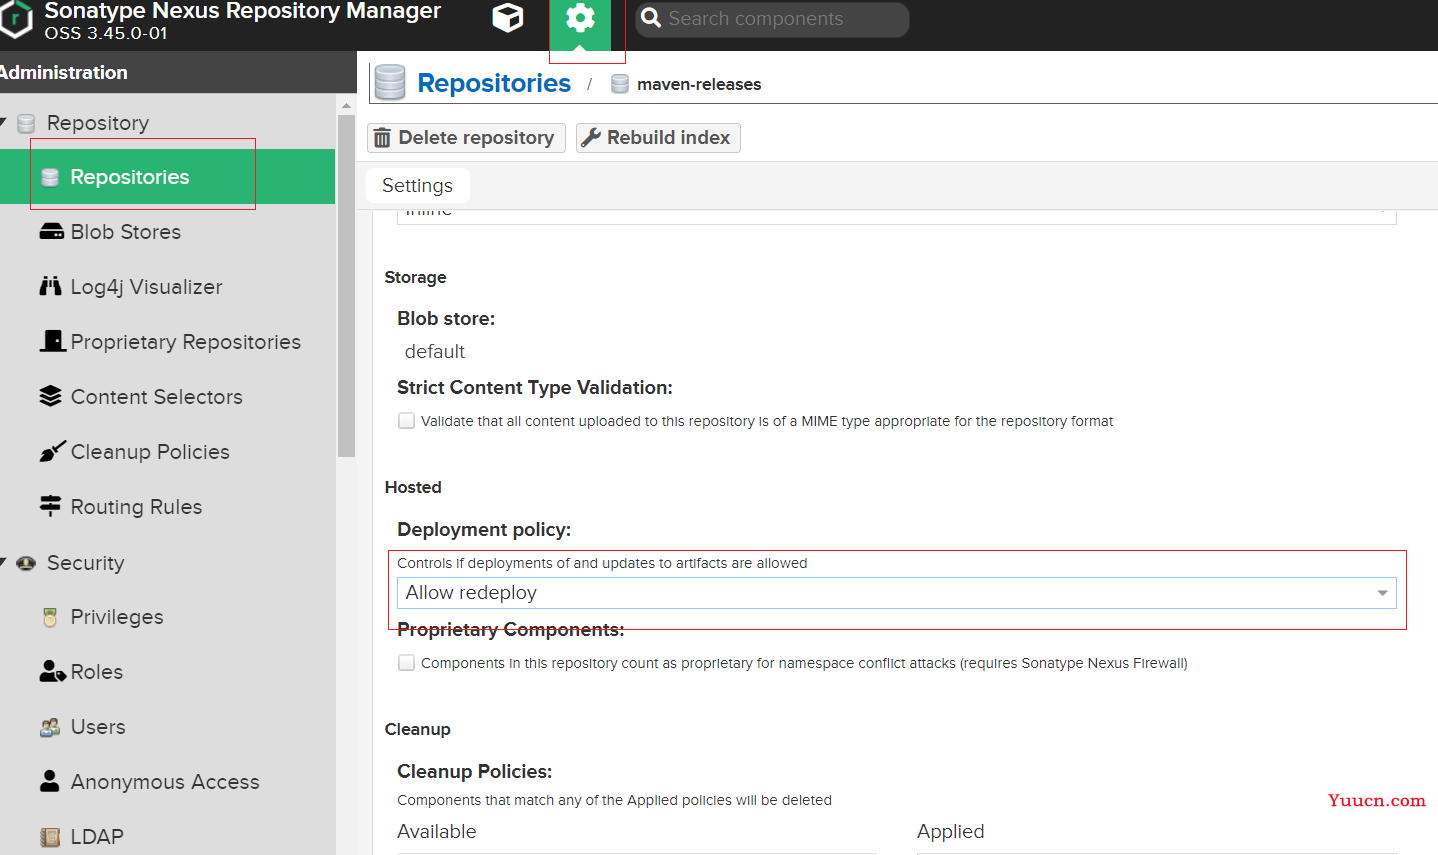The width and height of the screenshot is (1438, 855).
Task: Select Repositories in the sidebar
Action: click(x=168, y=177)
